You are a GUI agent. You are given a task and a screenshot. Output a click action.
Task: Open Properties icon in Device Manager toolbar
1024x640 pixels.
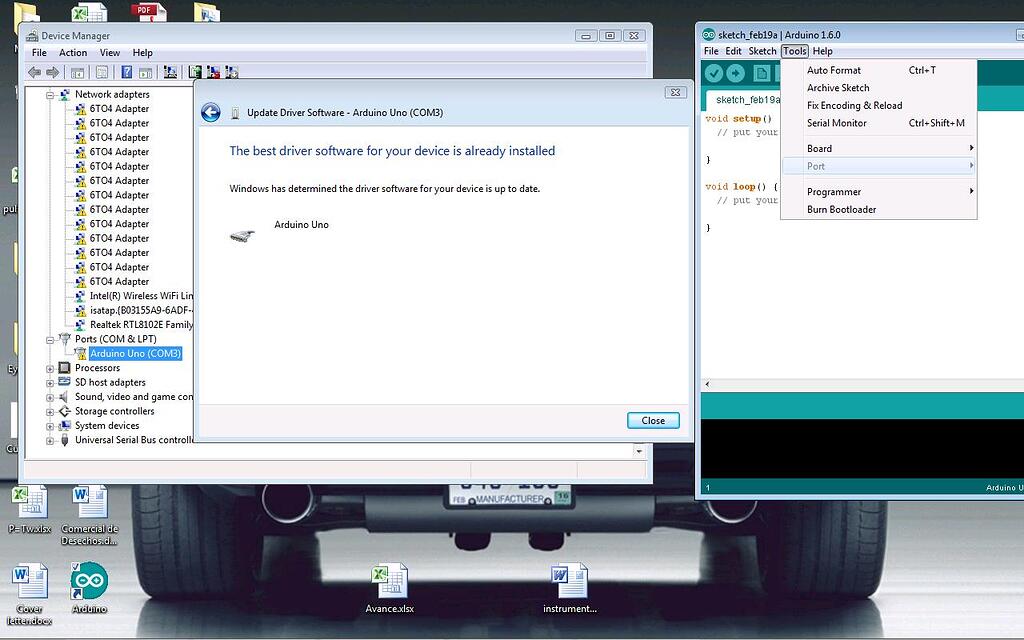pos(102,72)
